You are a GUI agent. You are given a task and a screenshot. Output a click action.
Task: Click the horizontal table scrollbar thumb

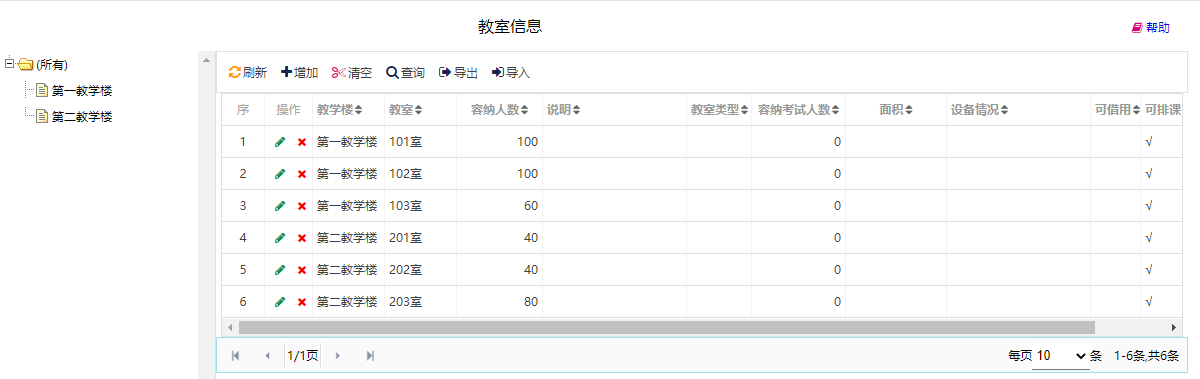667,327
